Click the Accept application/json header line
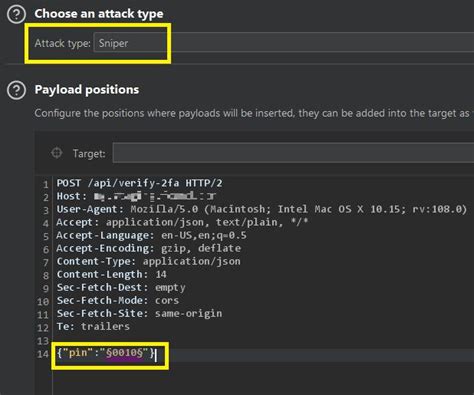The image size is (474, 395). tap(182, 222)
